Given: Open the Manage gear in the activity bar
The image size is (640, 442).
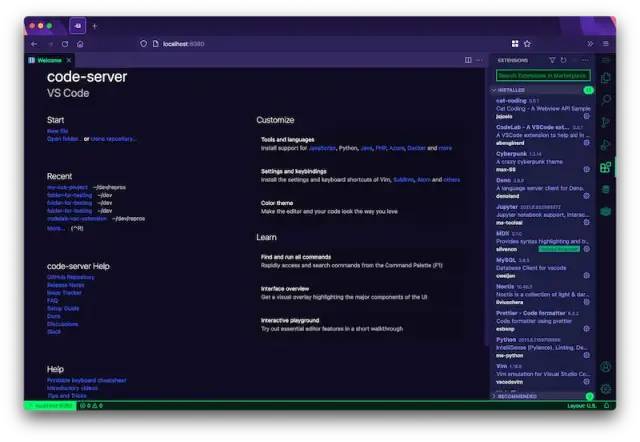Looking at the screenshot, I should [606, 389].
